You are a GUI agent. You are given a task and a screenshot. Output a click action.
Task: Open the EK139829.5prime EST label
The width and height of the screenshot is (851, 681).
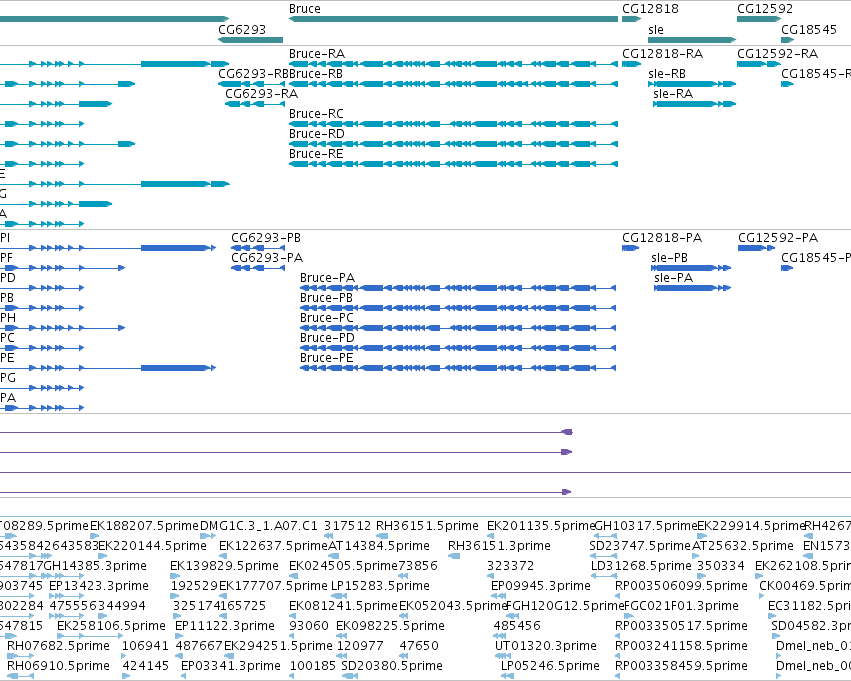tap(224, 566)
